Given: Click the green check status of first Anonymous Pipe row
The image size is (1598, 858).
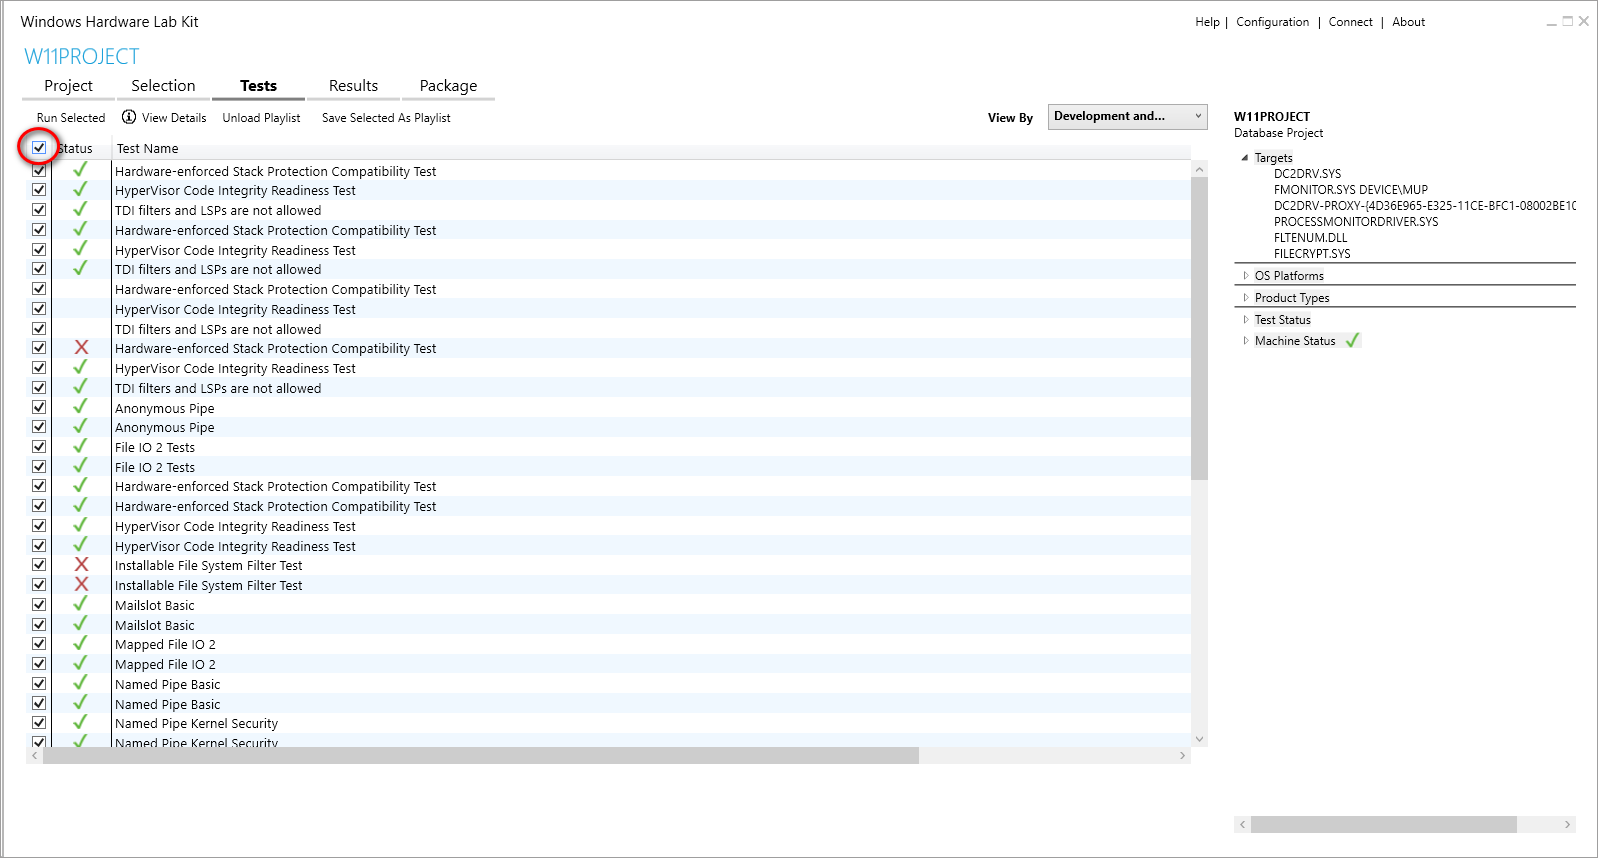Looking at the screenshot, I should (x=80, y=407).
